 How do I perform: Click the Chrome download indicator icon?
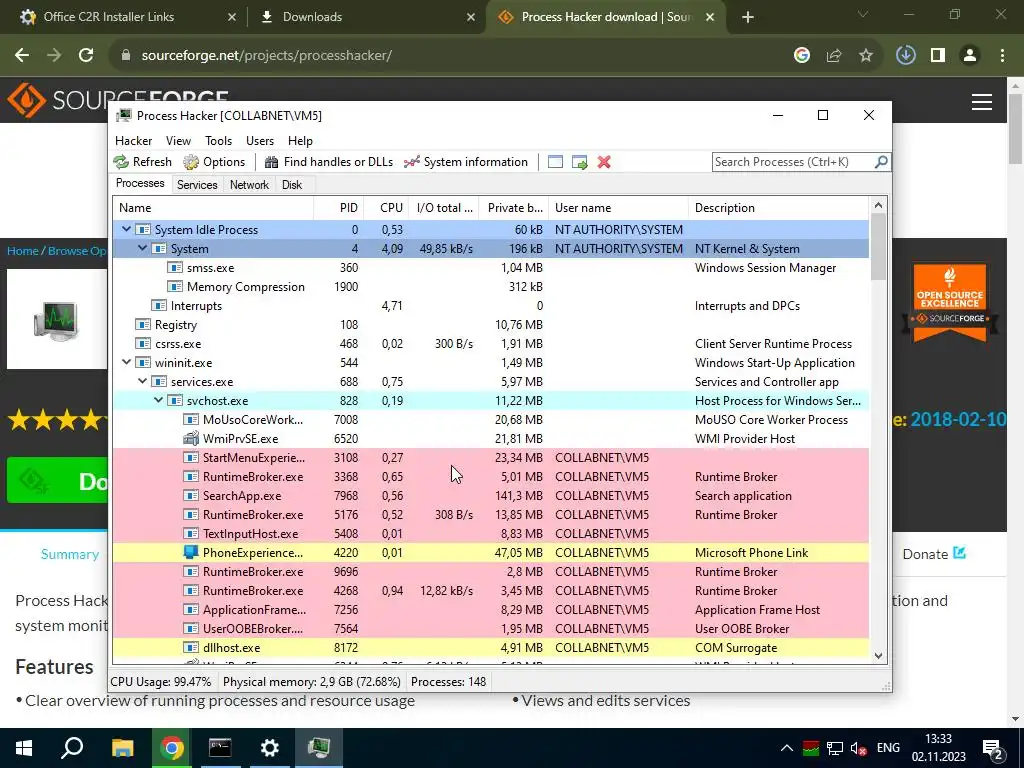coord(906,56)
